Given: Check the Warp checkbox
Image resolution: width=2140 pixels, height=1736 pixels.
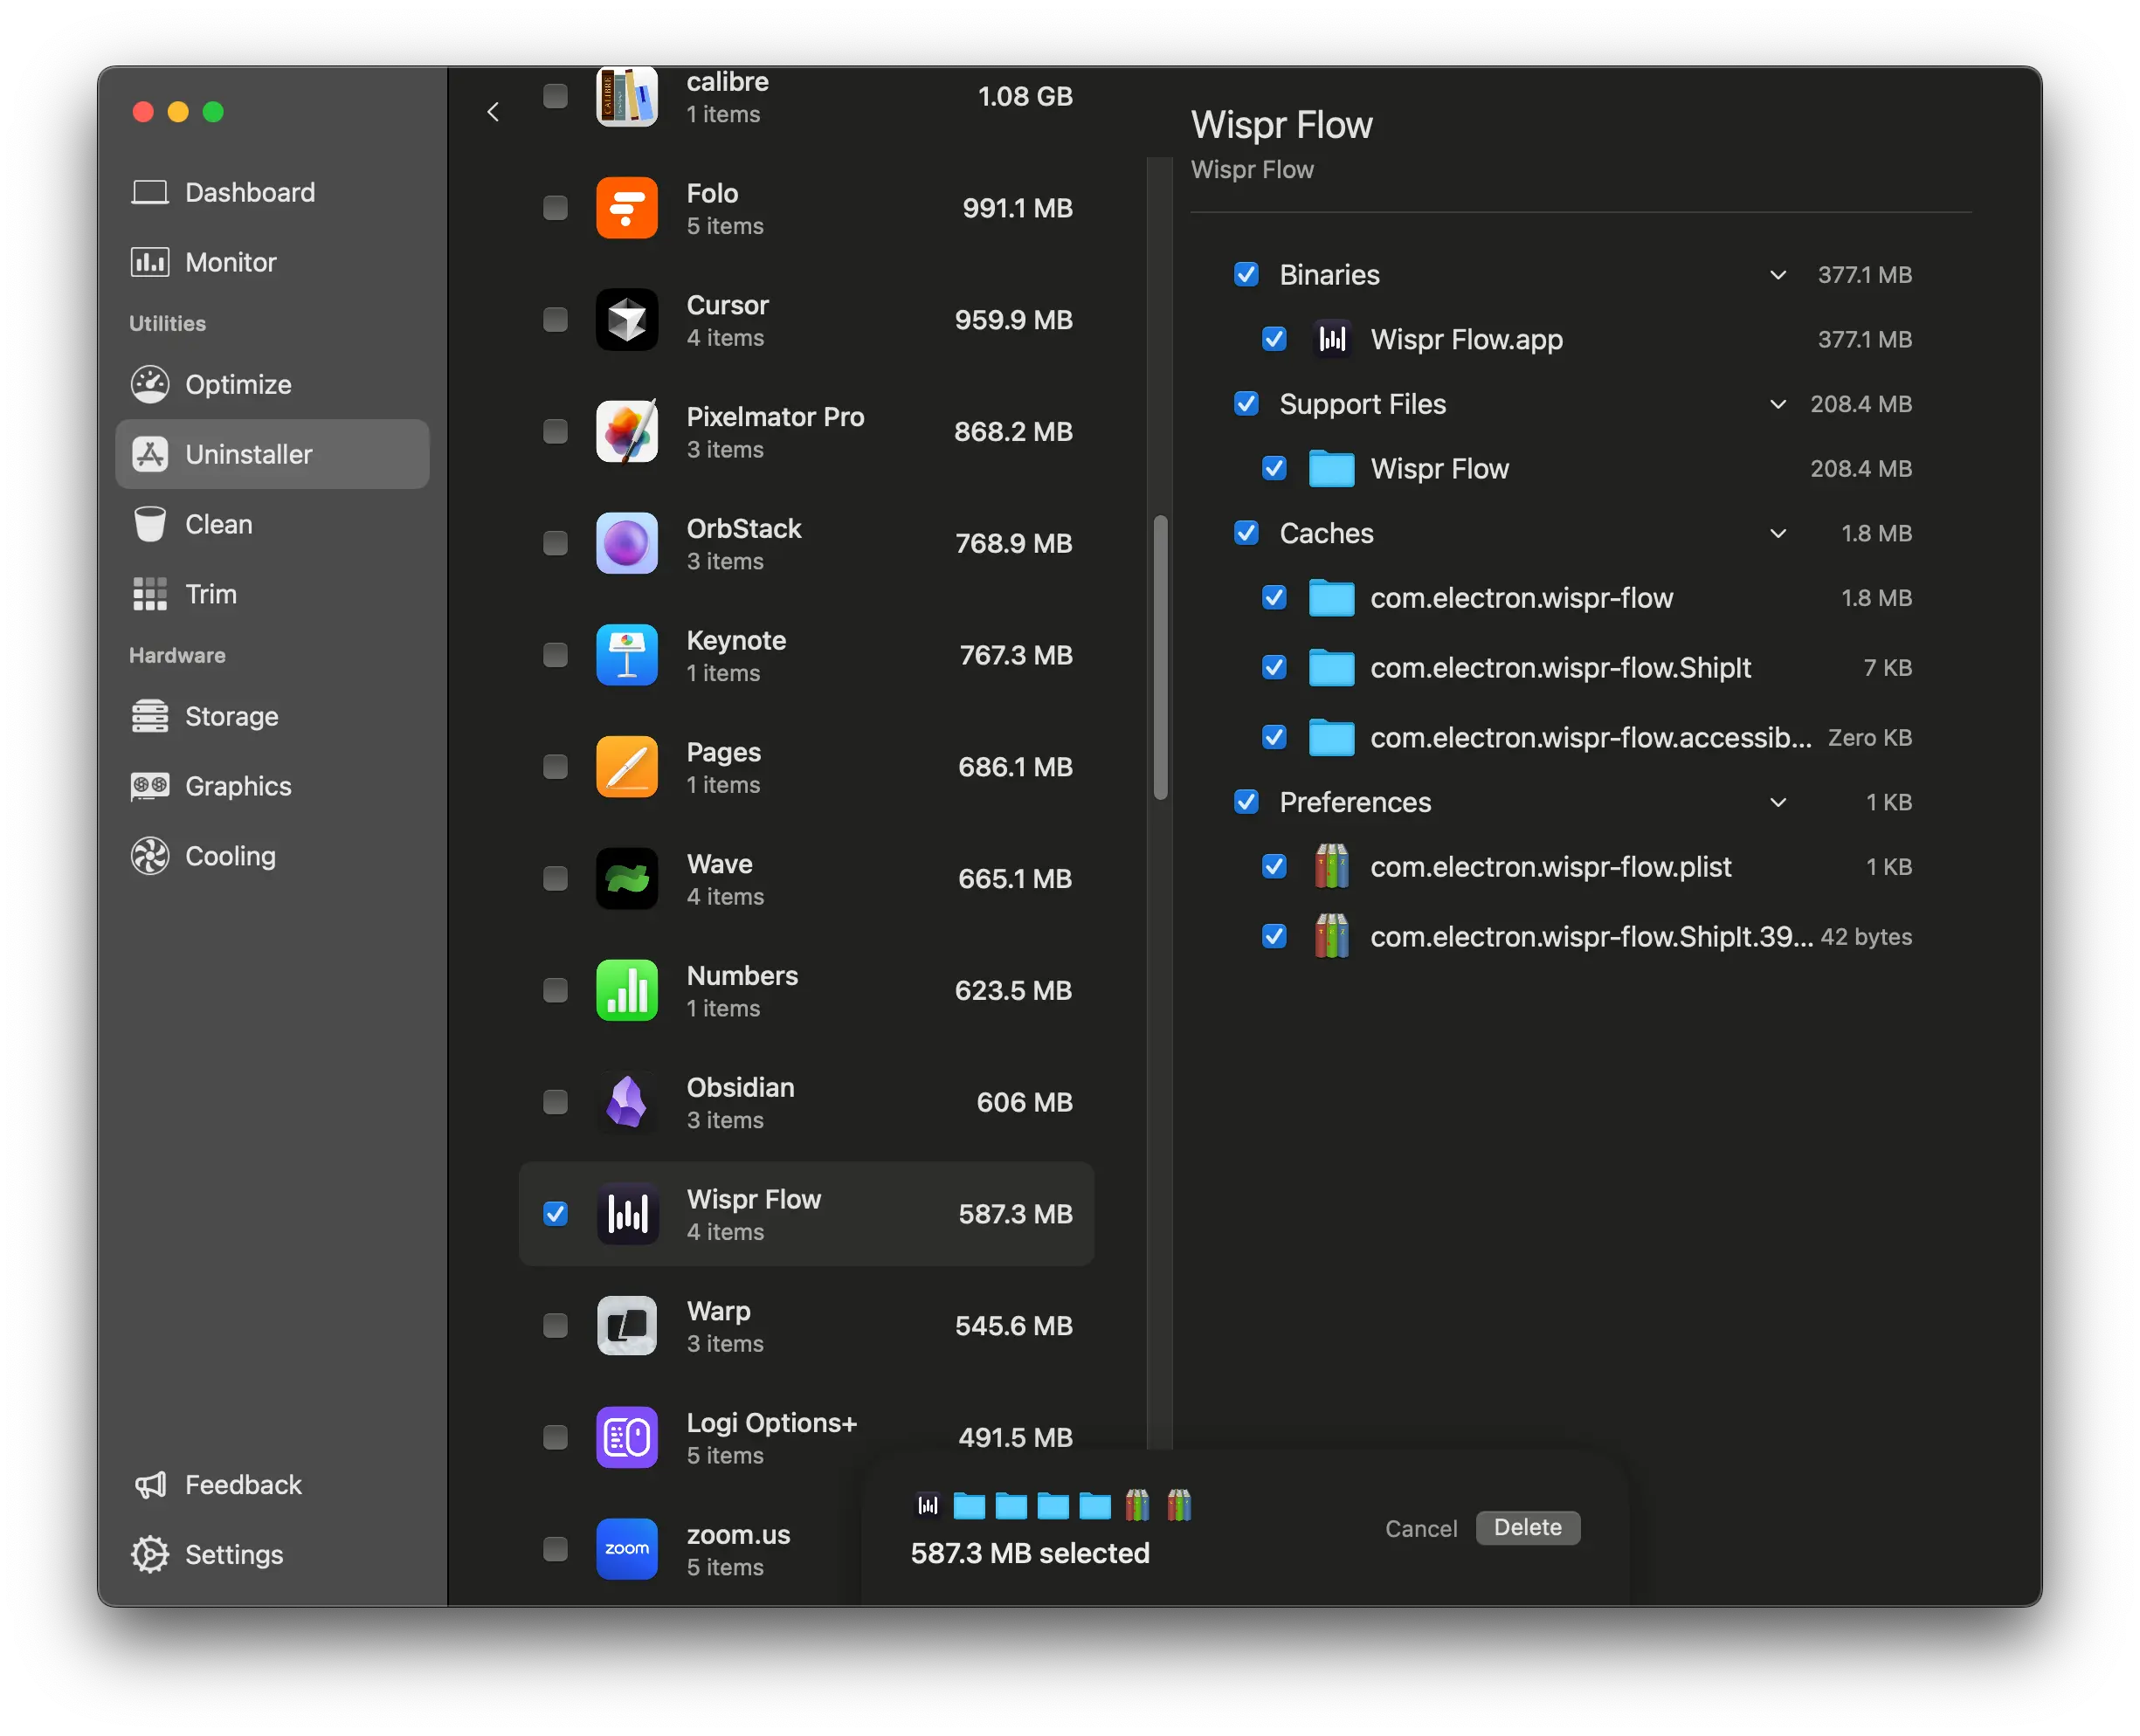Looking at the screenshot, I should pos(555,1326).
